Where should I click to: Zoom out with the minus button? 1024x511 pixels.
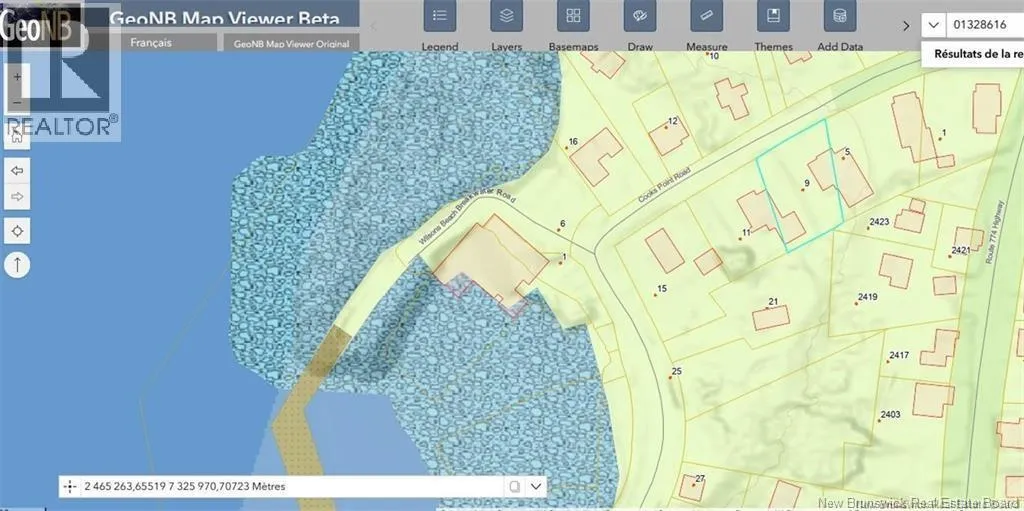coord(17,103)
